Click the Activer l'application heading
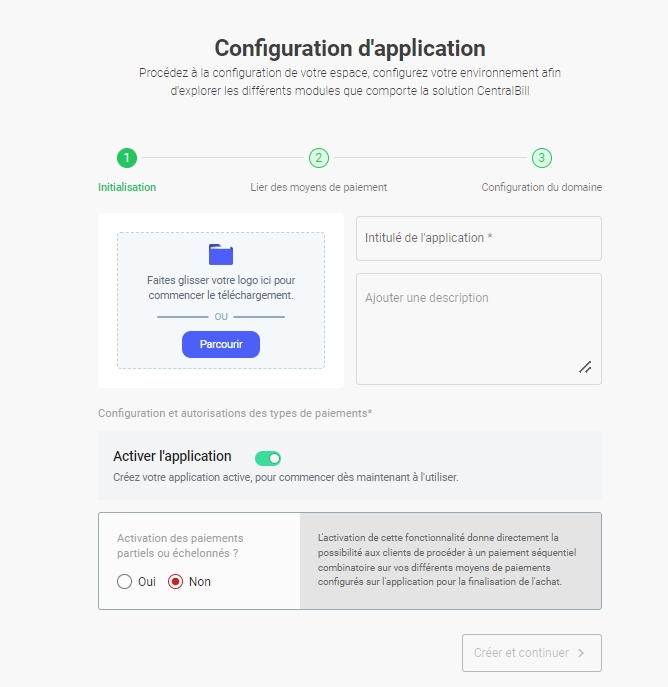668x687 pixels. pos(172,456)
